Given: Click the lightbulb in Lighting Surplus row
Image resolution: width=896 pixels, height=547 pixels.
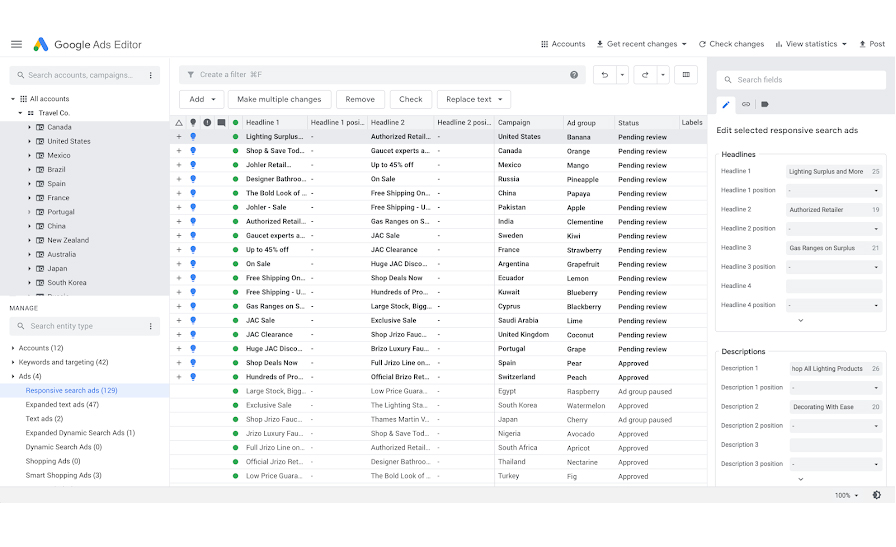Looking at the screenshot, I should [193, 137].
